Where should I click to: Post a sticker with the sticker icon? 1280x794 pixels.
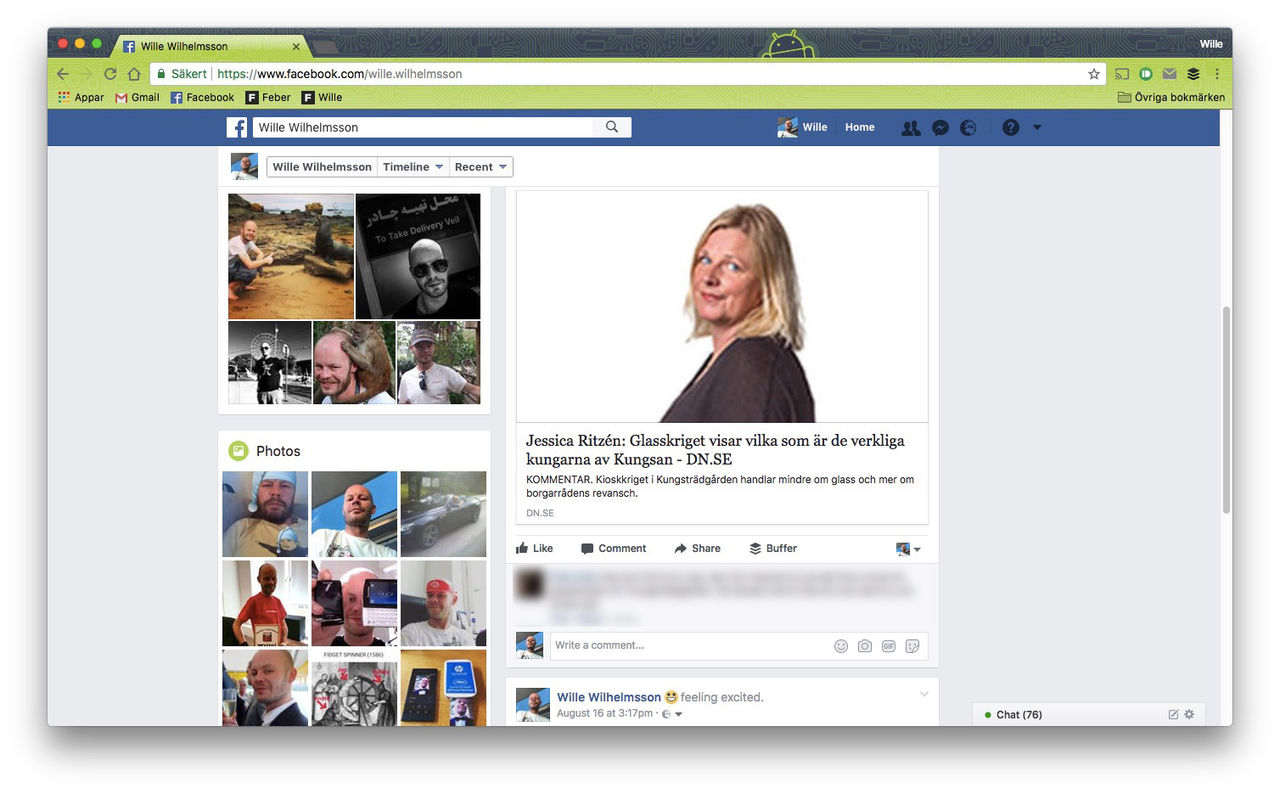point(912,646)
